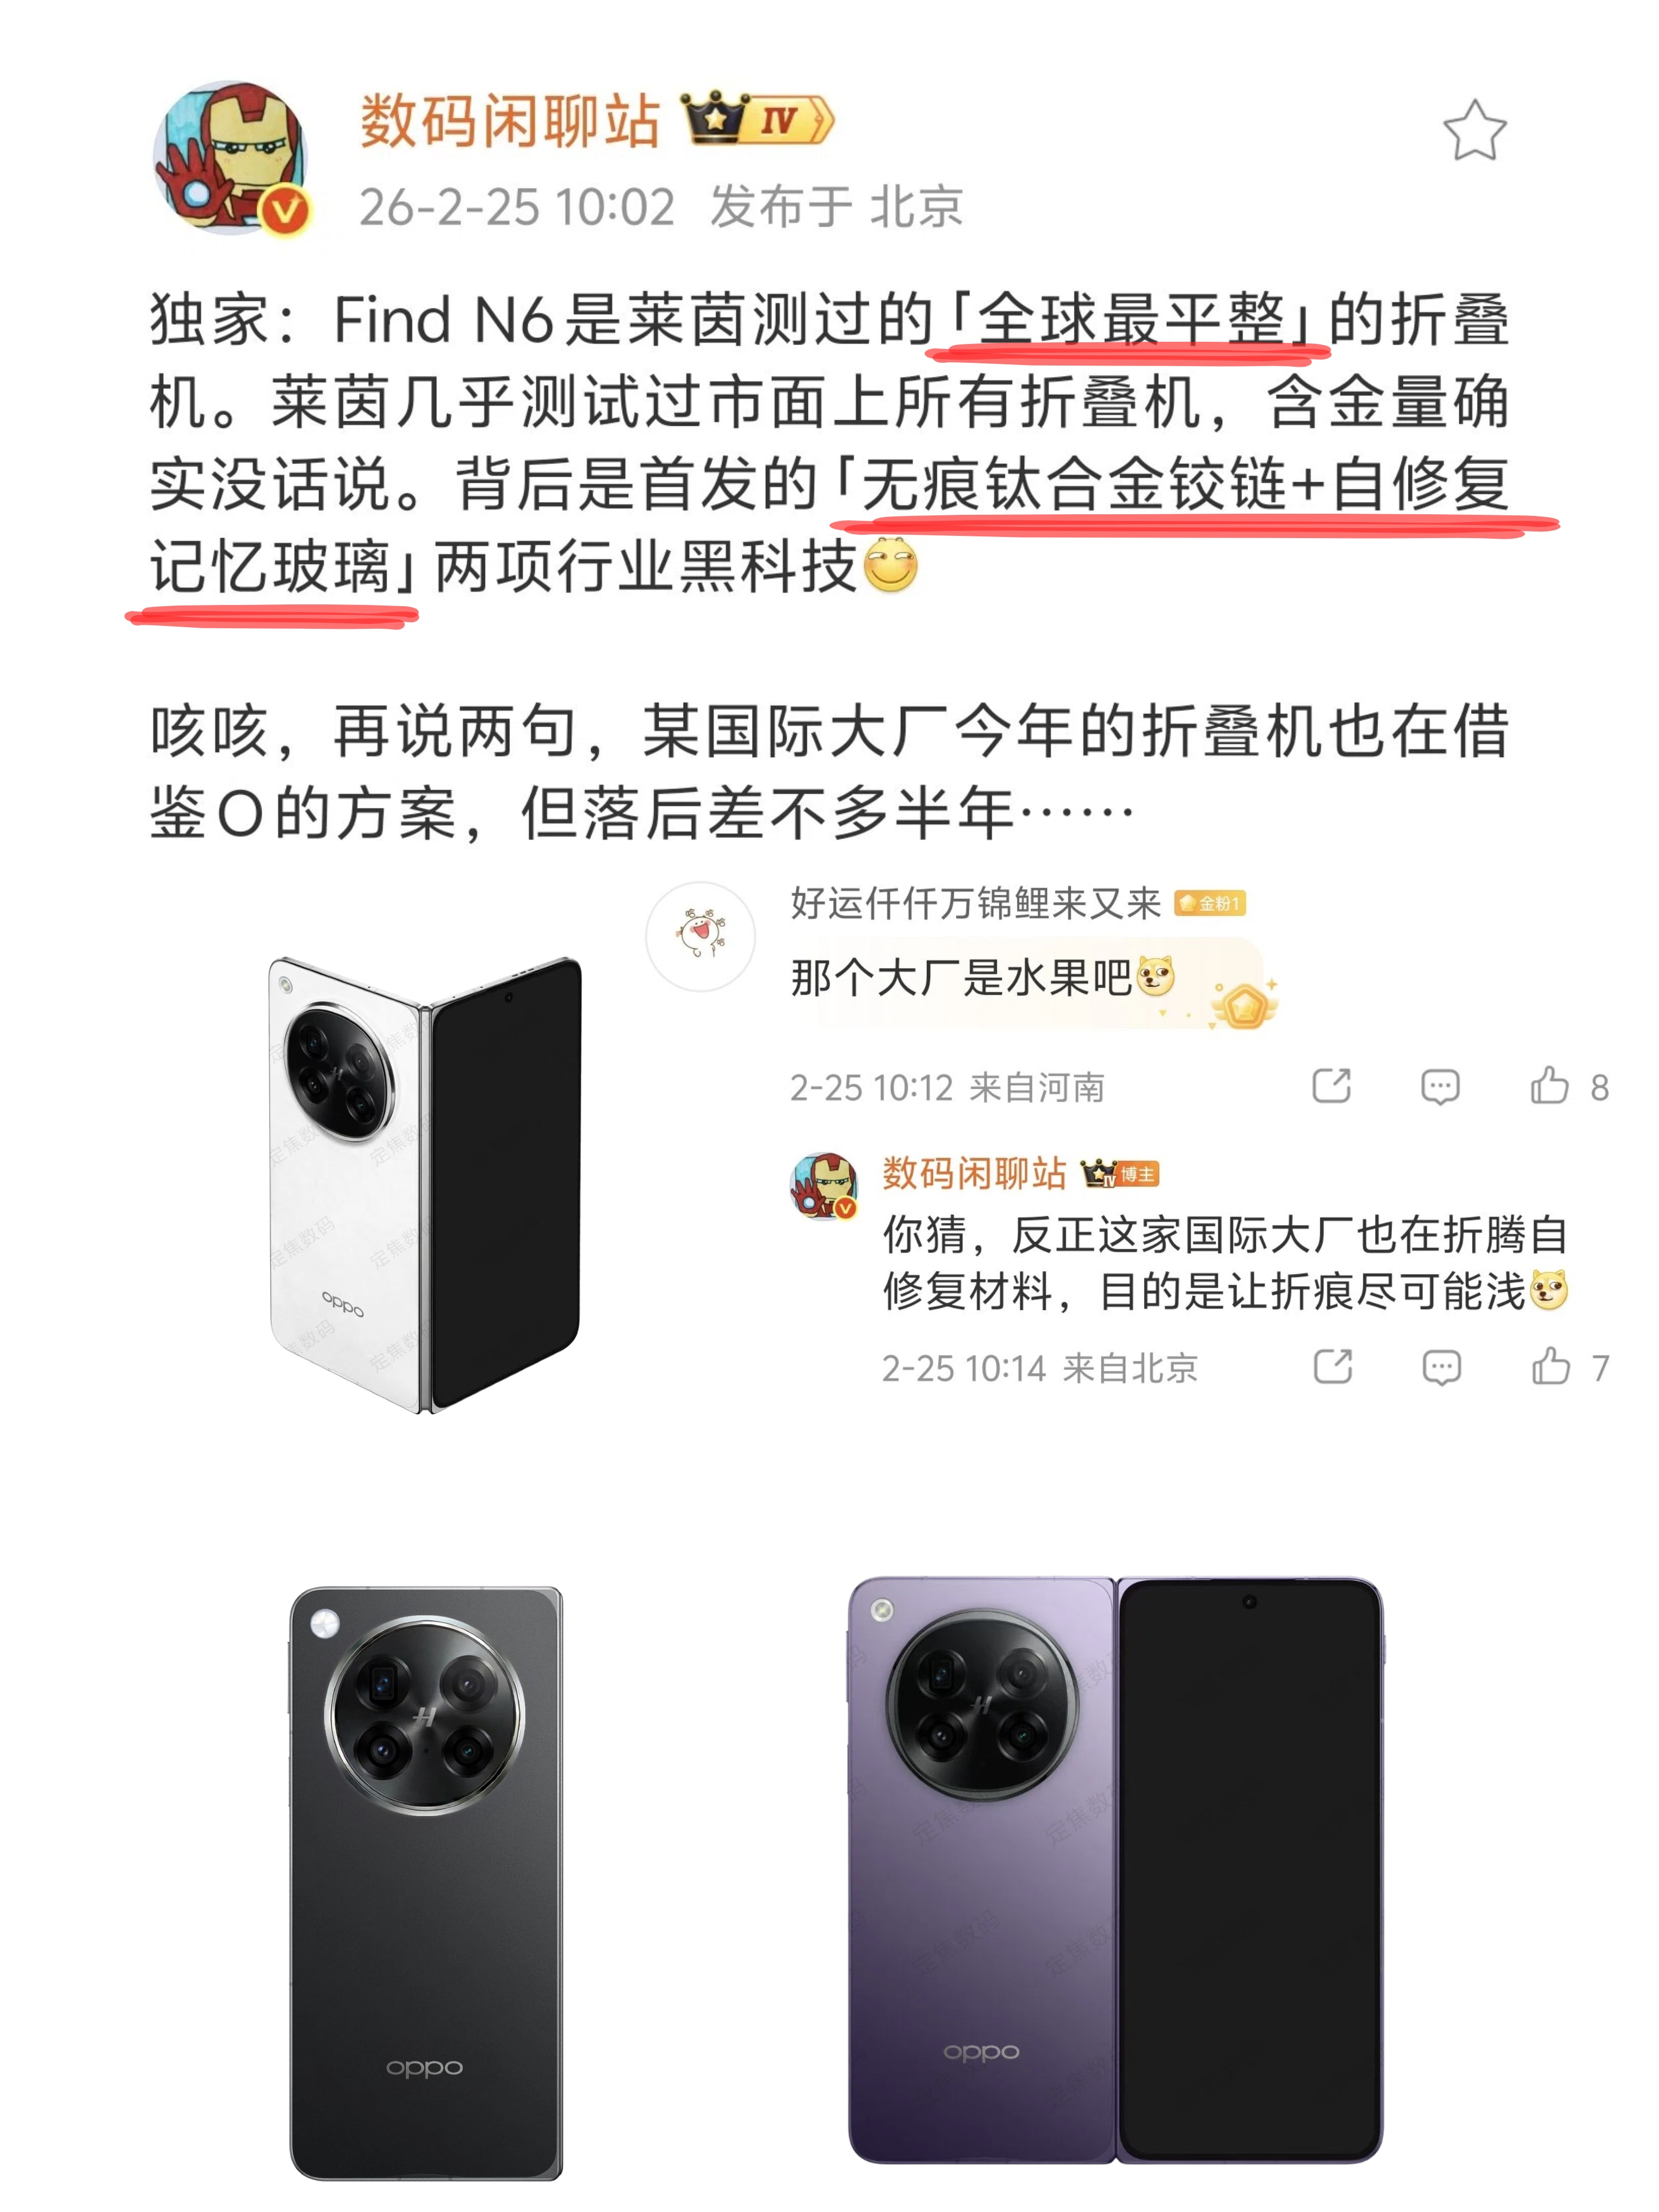Open the 数码闲聊站 username link in the header
The width and height of the screenshot is (1659, 2212).
[x=510, y=121]
